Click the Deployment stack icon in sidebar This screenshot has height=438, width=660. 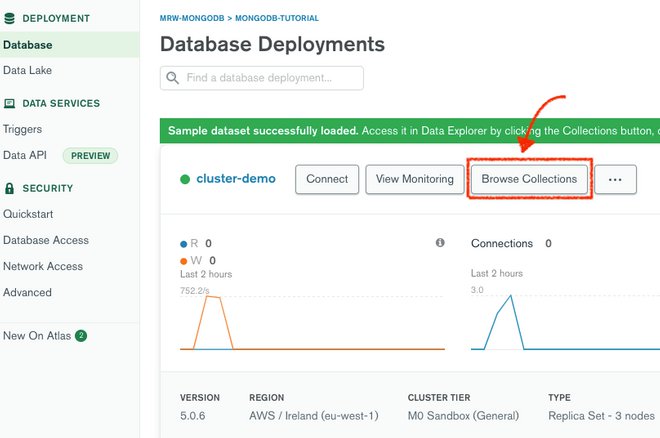[11, 18]
